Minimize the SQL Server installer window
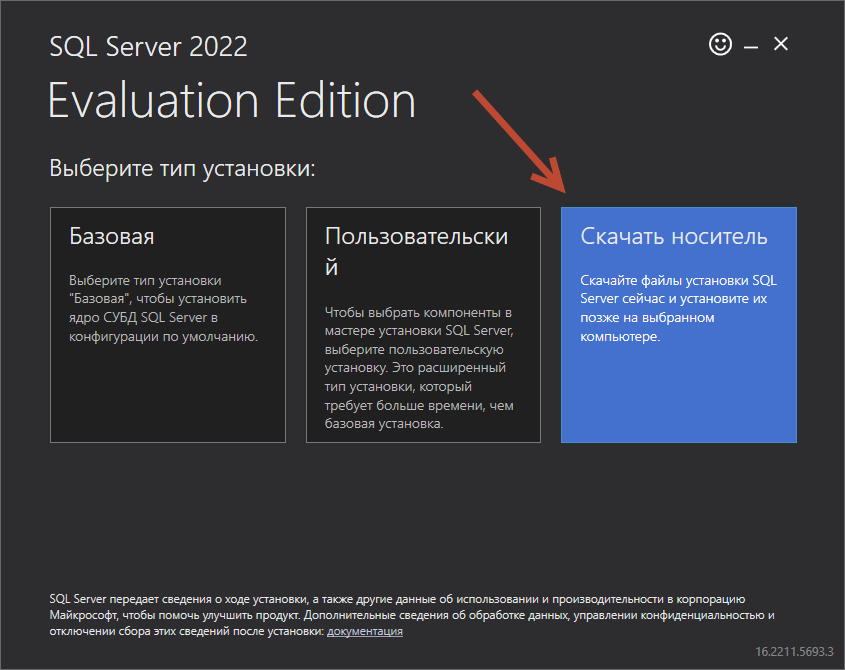The image size is (845, 670). coord(749,44)
